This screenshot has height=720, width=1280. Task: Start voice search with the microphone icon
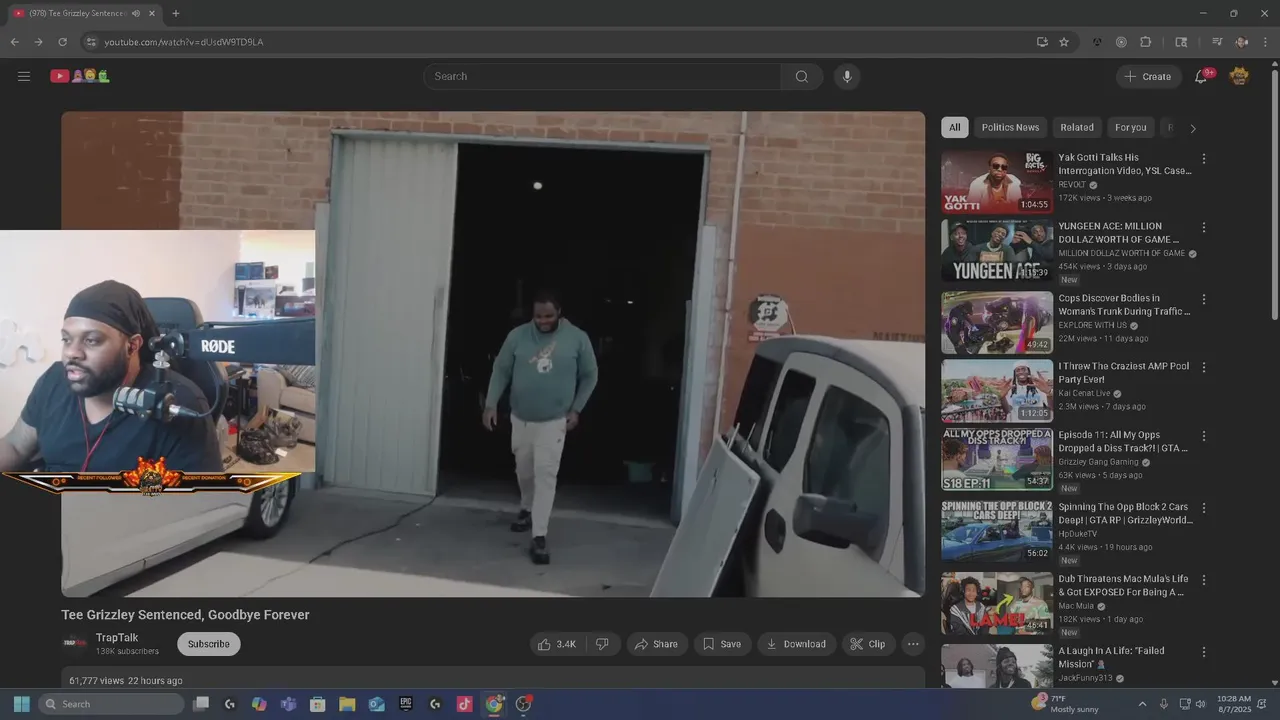pyautogui.click(x=847, y=76)
